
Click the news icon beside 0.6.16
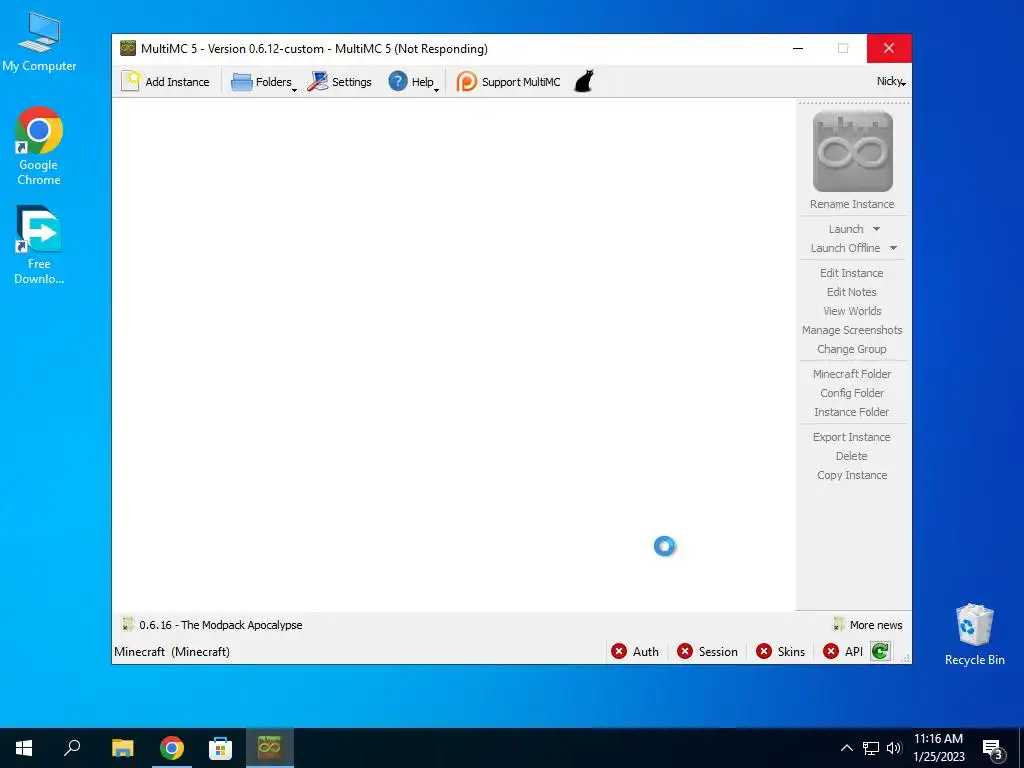[127, 624]
